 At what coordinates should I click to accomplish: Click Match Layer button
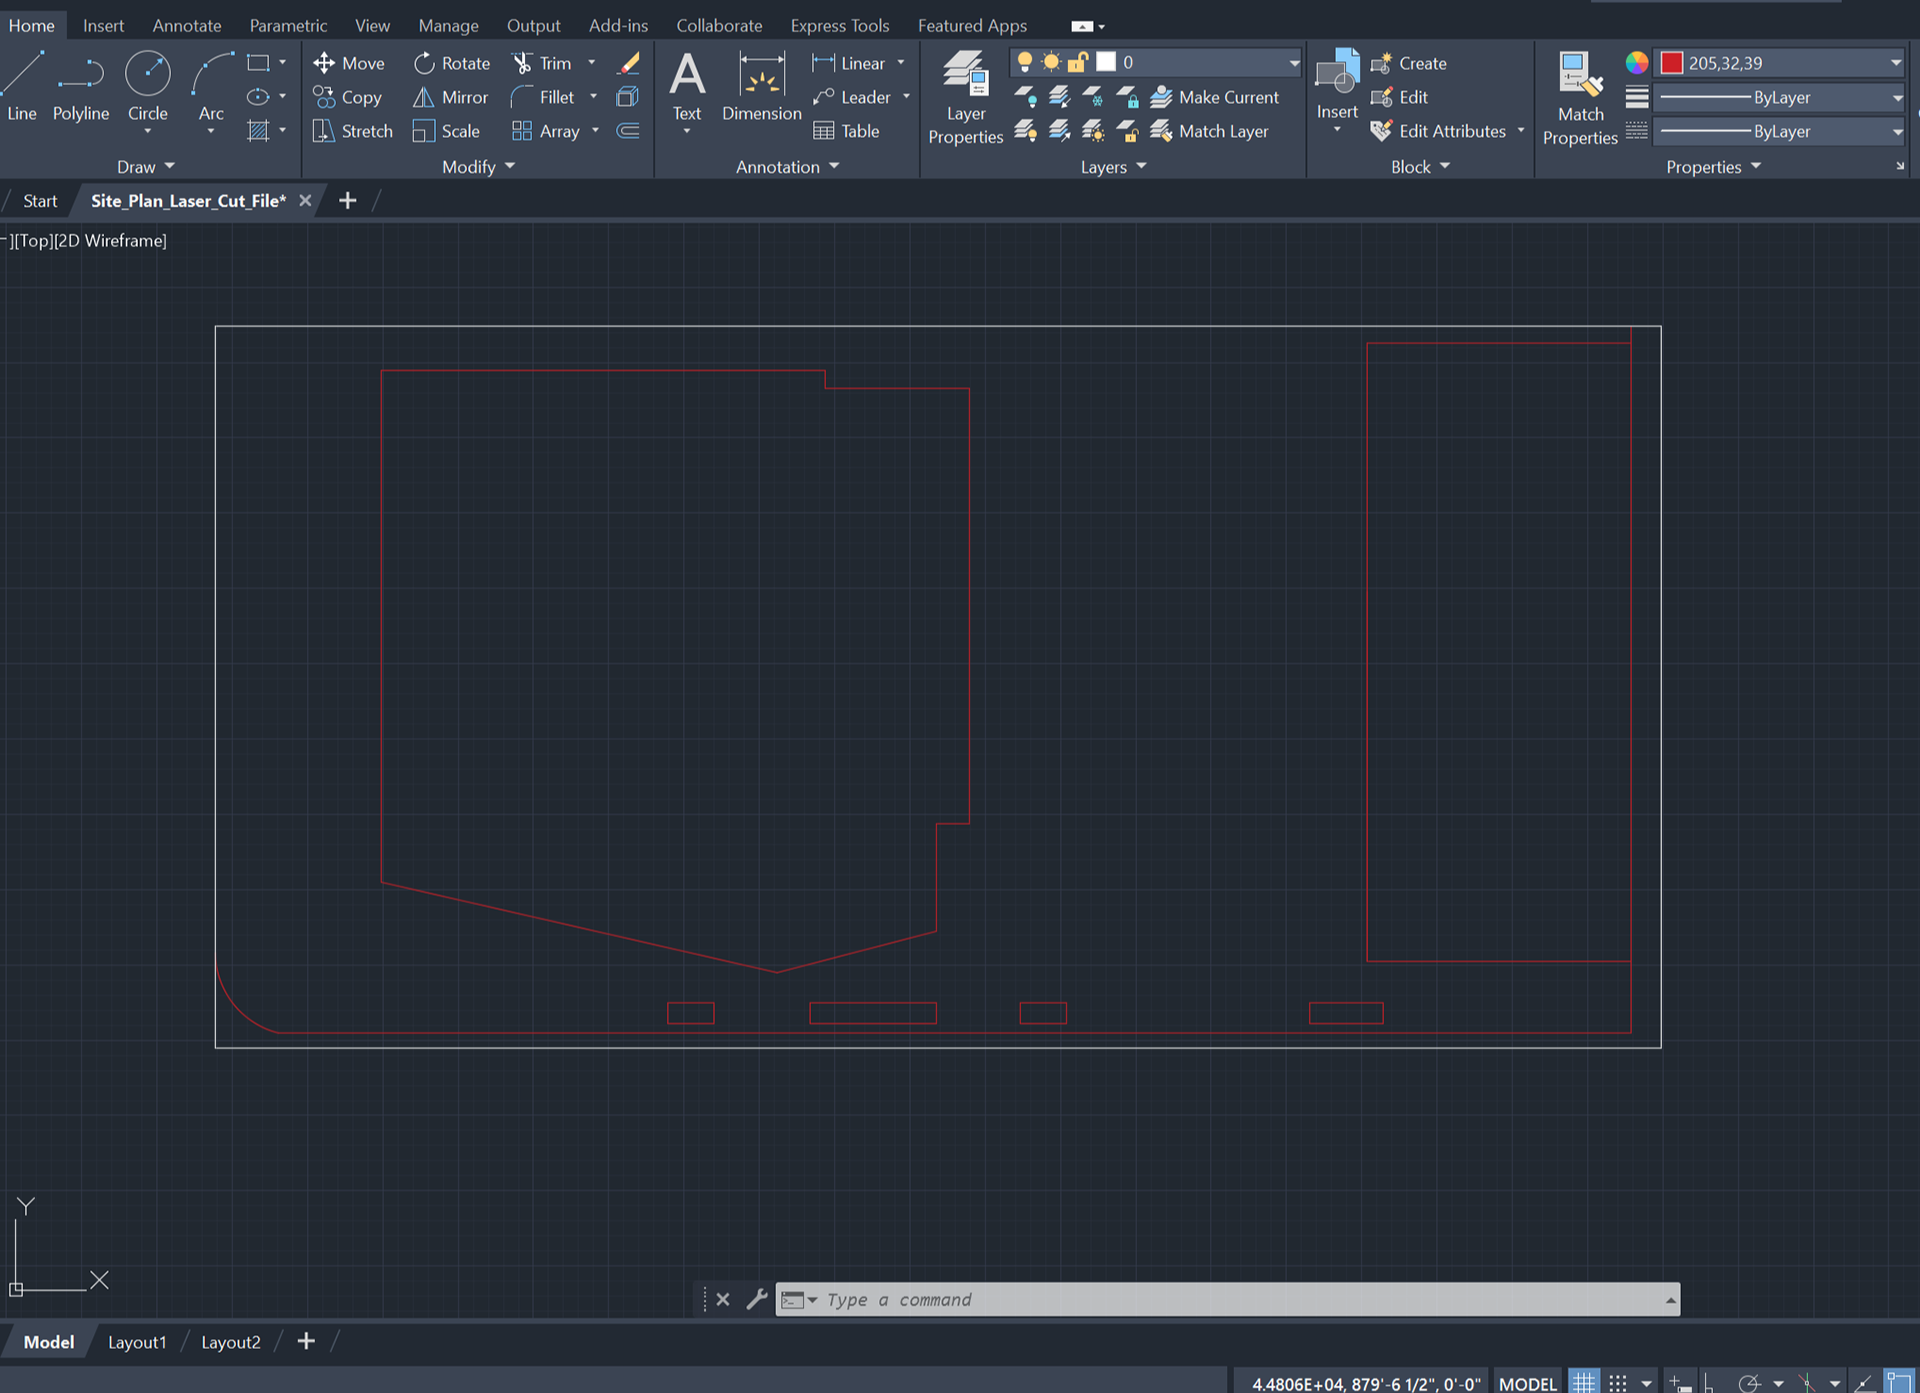[x=1210, y=131]
